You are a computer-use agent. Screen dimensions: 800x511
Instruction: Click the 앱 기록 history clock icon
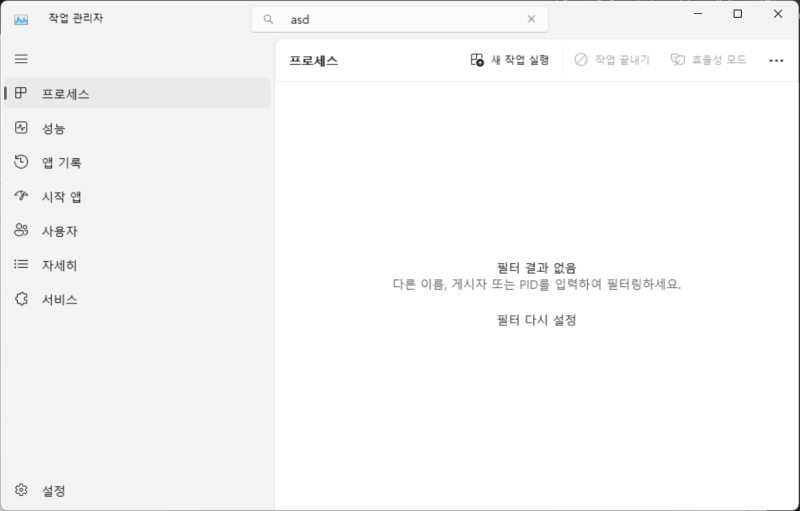[21, 162]
